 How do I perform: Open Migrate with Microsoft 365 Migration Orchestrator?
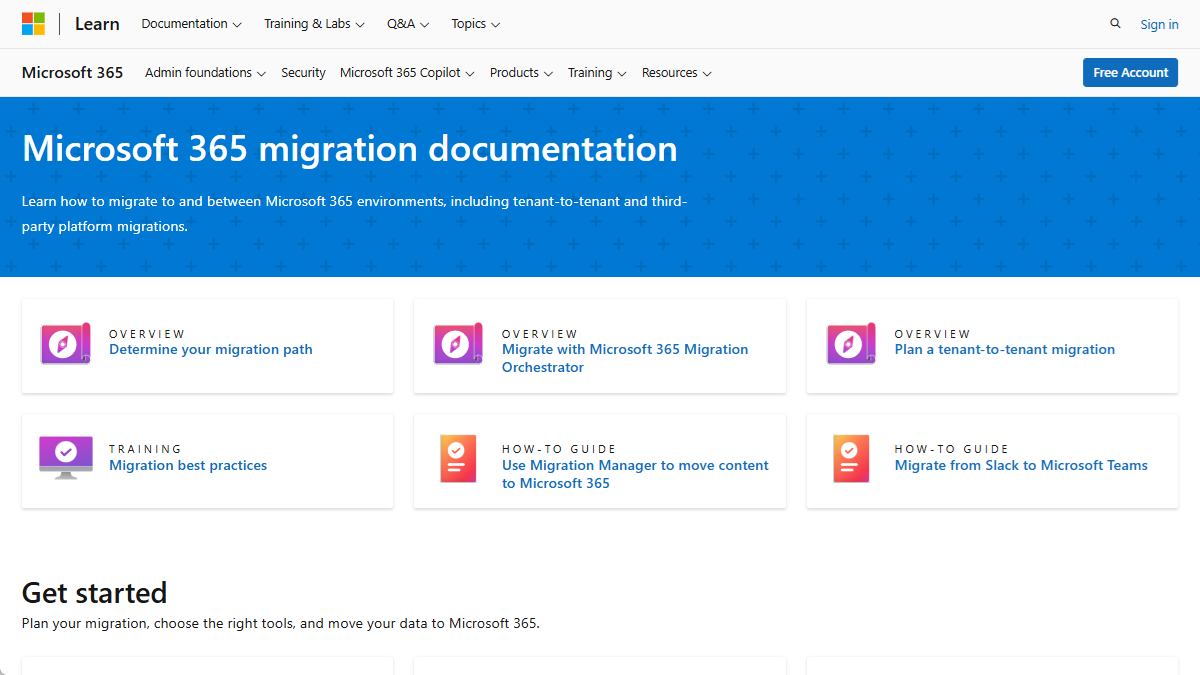625,358
